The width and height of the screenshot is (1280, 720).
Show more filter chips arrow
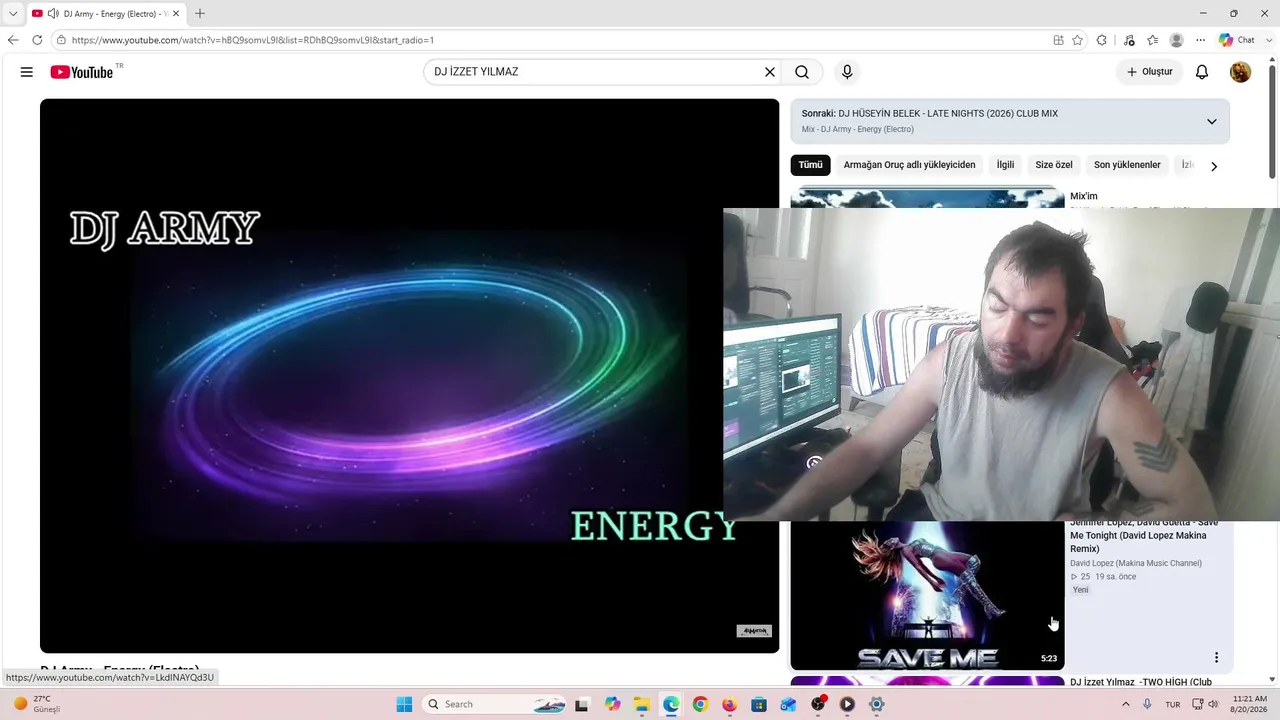pos(1214,166)
